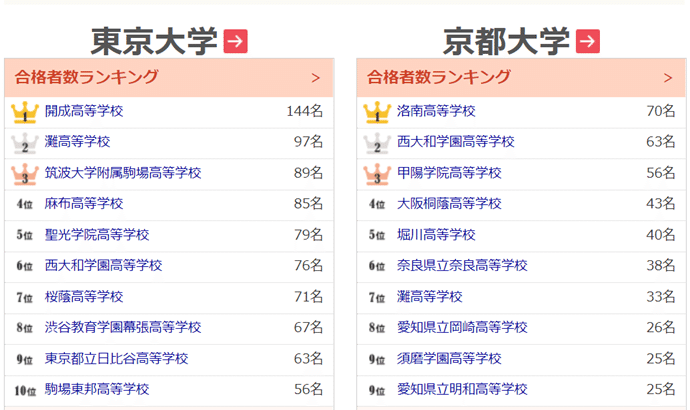Click the bronze crown icon for 筑波大学附属駒場高等学校
Image resolution: width=690 pixels, height=410 pixels.
point(25,174)
